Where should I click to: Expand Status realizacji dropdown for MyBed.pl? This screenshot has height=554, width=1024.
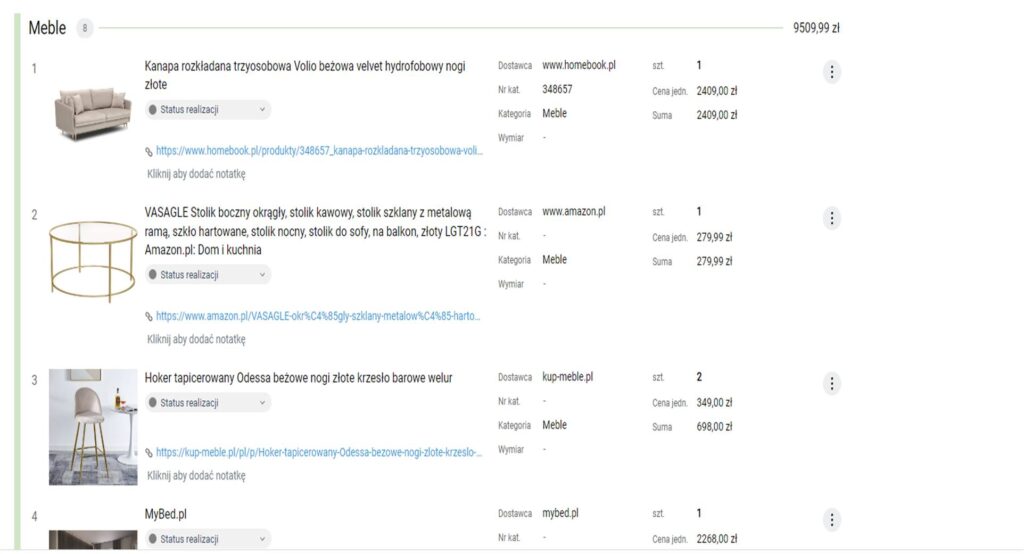[x=208, y=539]
